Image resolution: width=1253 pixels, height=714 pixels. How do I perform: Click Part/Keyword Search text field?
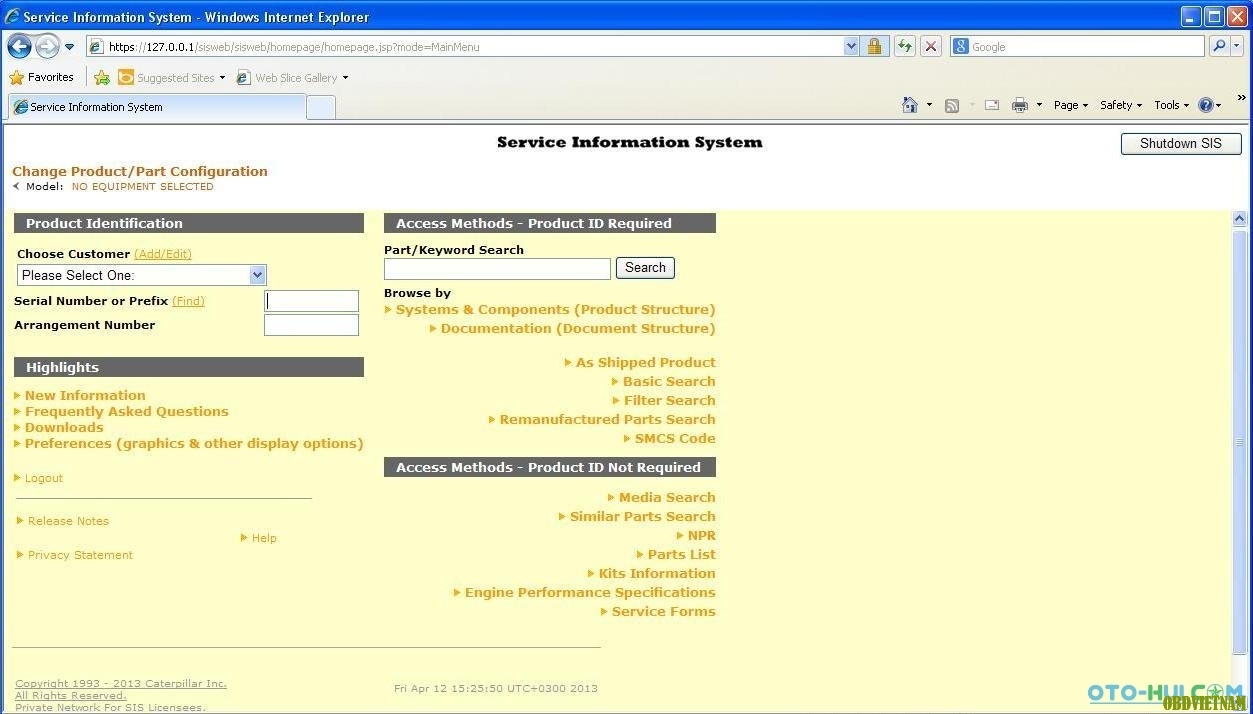pos(497,268)
